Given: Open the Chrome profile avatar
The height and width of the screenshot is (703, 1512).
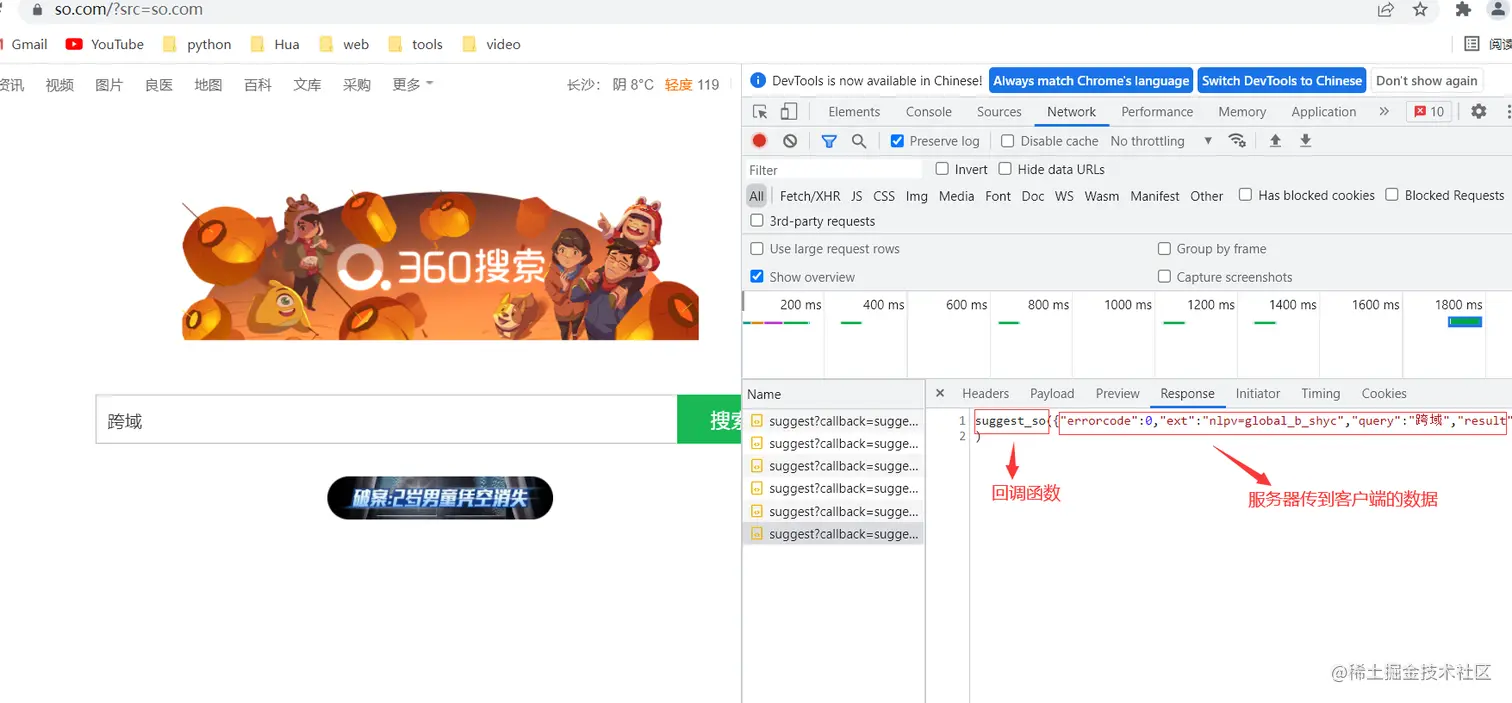Looking at the screenshot, I should pyautogui.click(x=1498, y=10).
